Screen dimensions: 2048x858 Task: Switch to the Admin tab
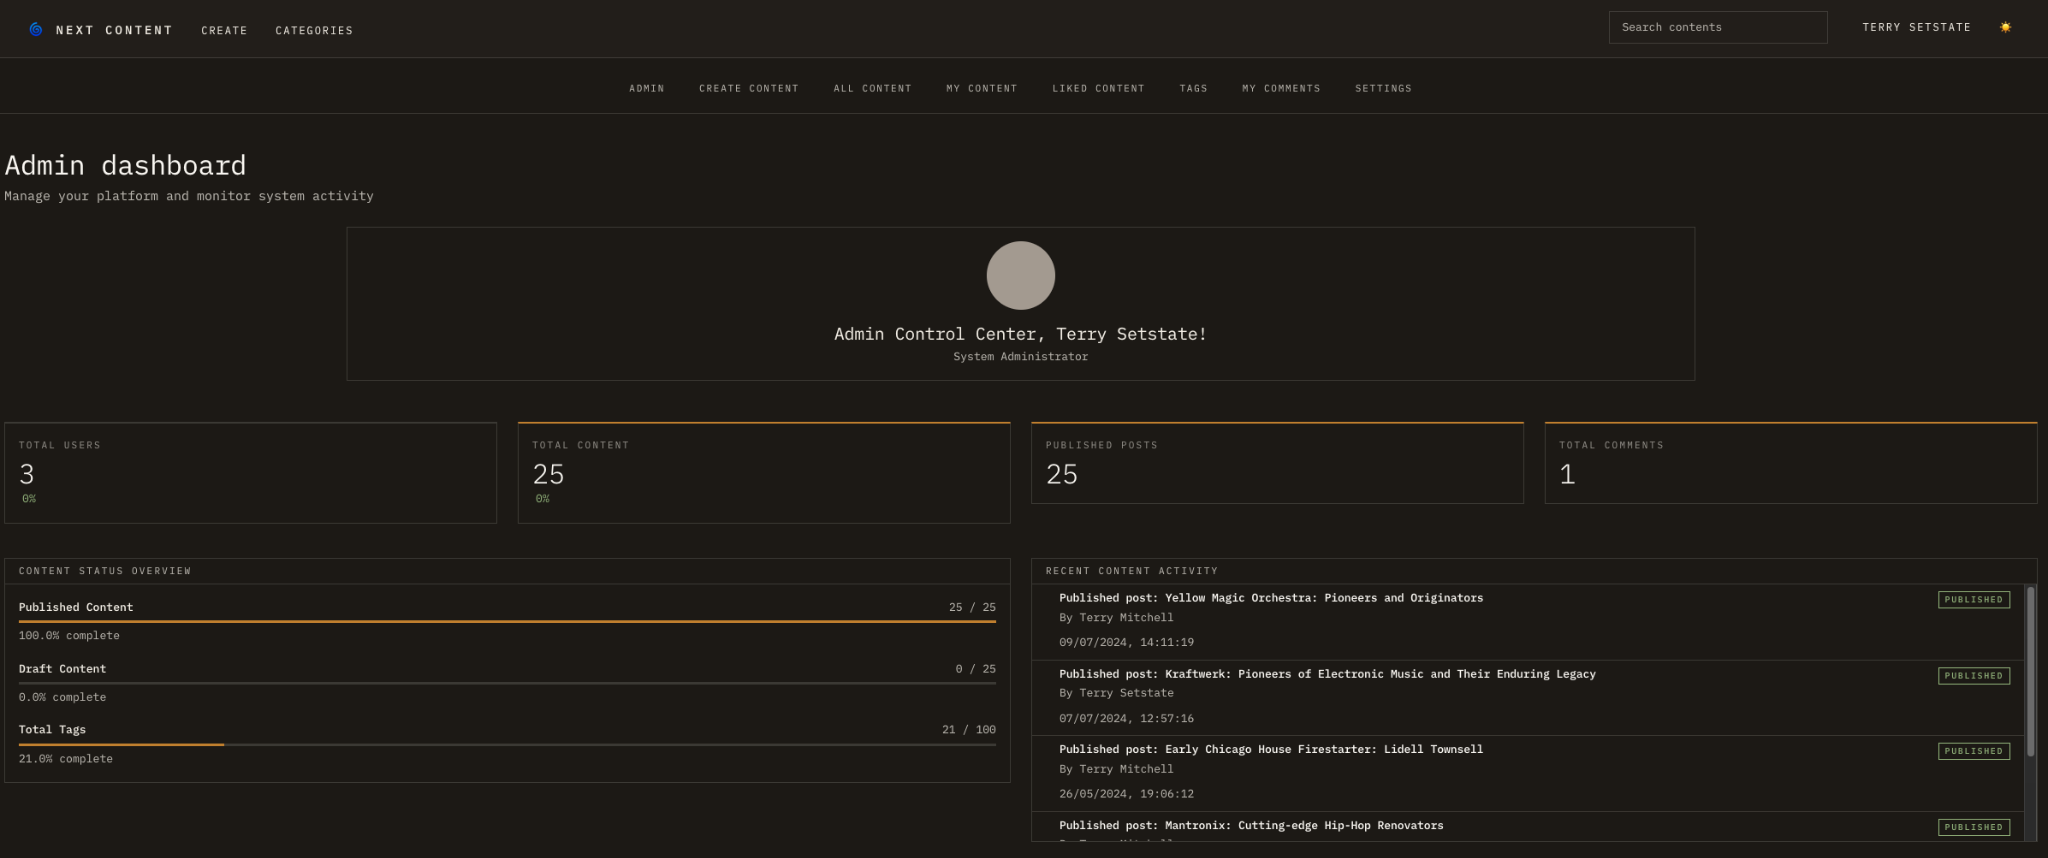point(647,88)
